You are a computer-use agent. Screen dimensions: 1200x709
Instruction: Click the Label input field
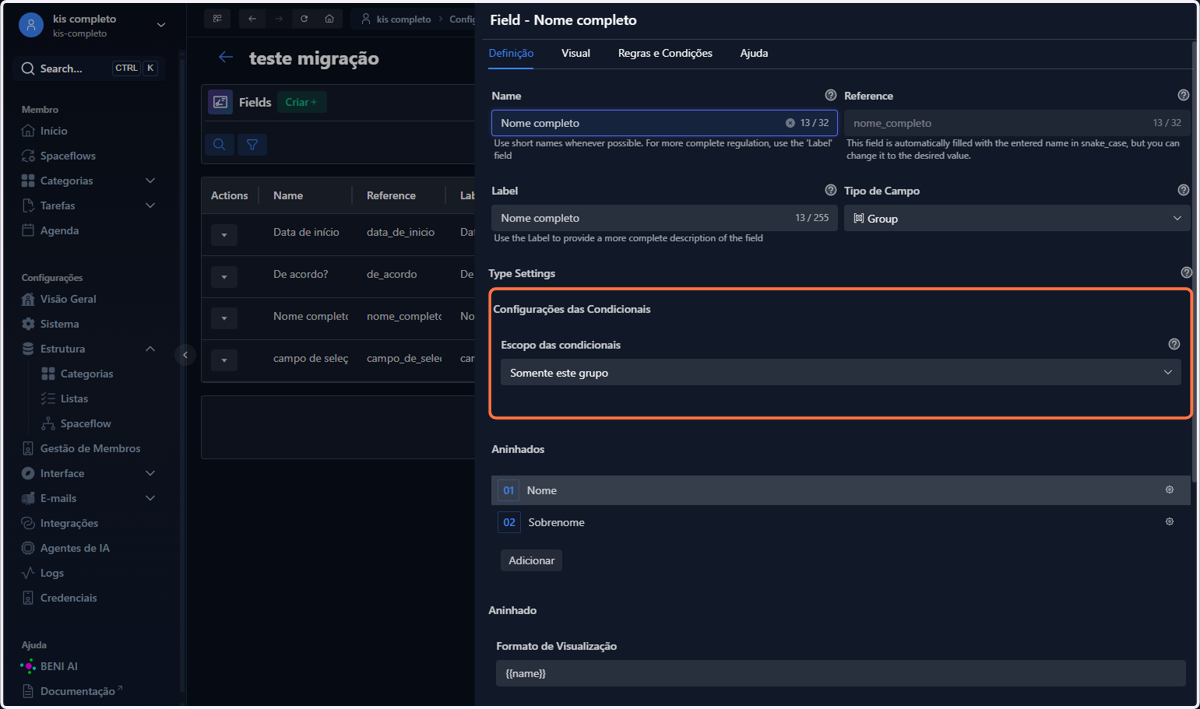tap(664, 218)
